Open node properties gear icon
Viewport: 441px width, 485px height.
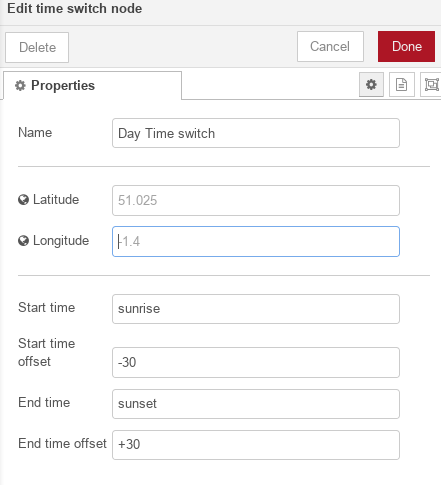[371, 85]
